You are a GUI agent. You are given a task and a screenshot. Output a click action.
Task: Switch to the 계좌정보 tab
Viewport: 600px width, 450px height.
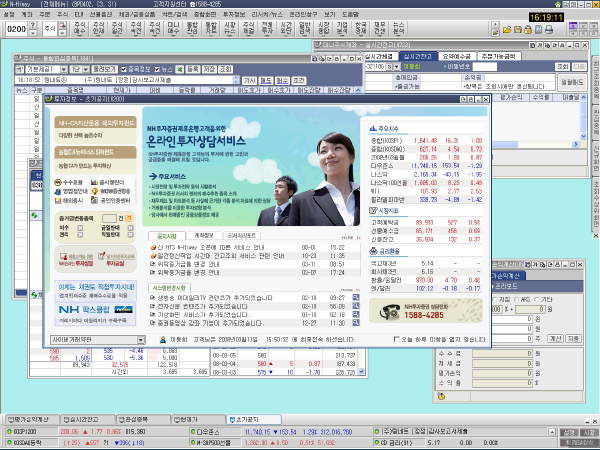click(204, 235)
